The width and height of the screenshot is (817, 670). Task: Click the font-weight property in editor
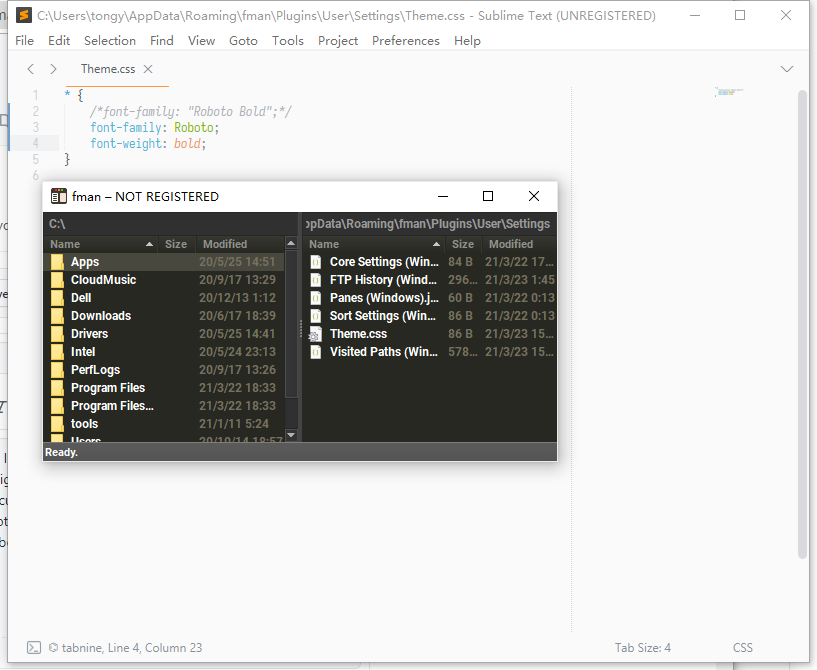pos(126,143)
